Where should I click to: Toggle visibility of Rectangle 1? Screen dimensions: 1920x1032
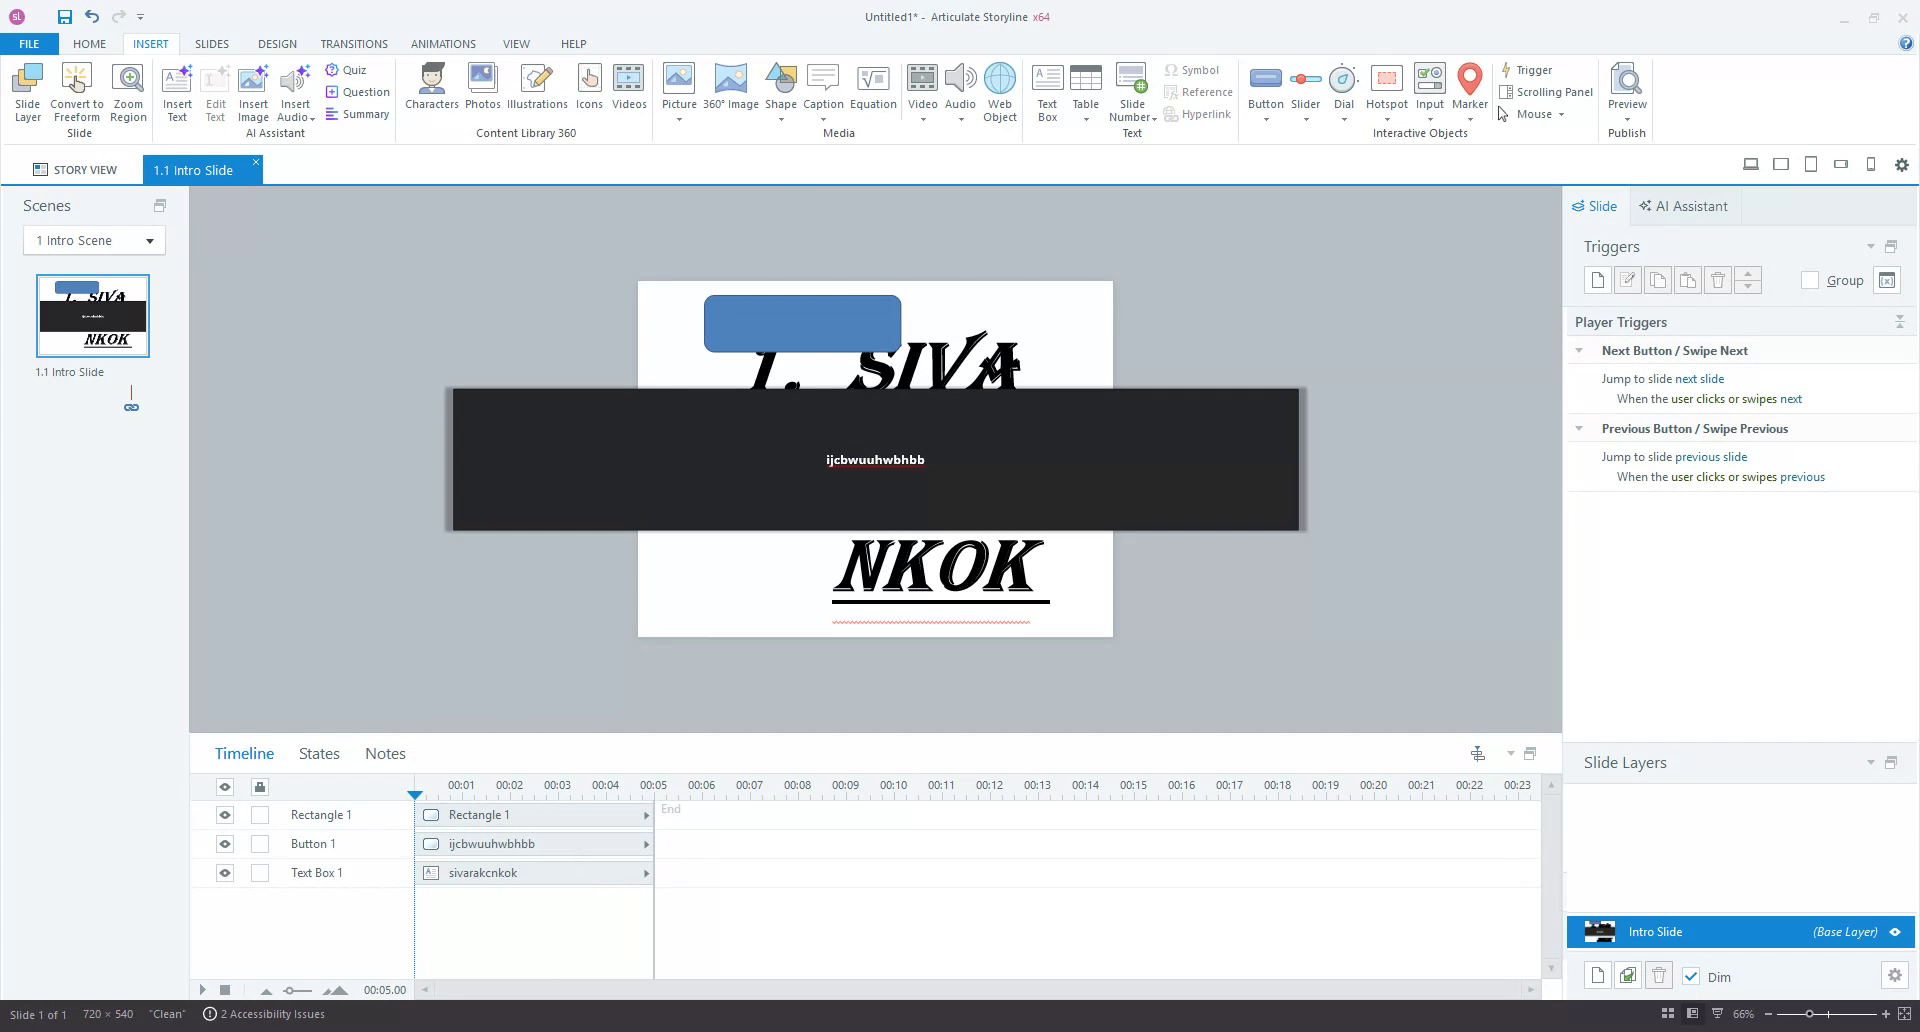pos(224,815)
